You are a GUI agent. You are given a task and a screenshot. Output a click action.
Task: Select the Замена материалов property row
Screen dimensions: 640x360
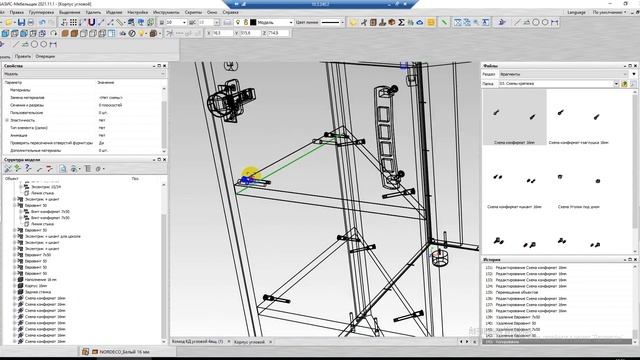coord(83,98)
